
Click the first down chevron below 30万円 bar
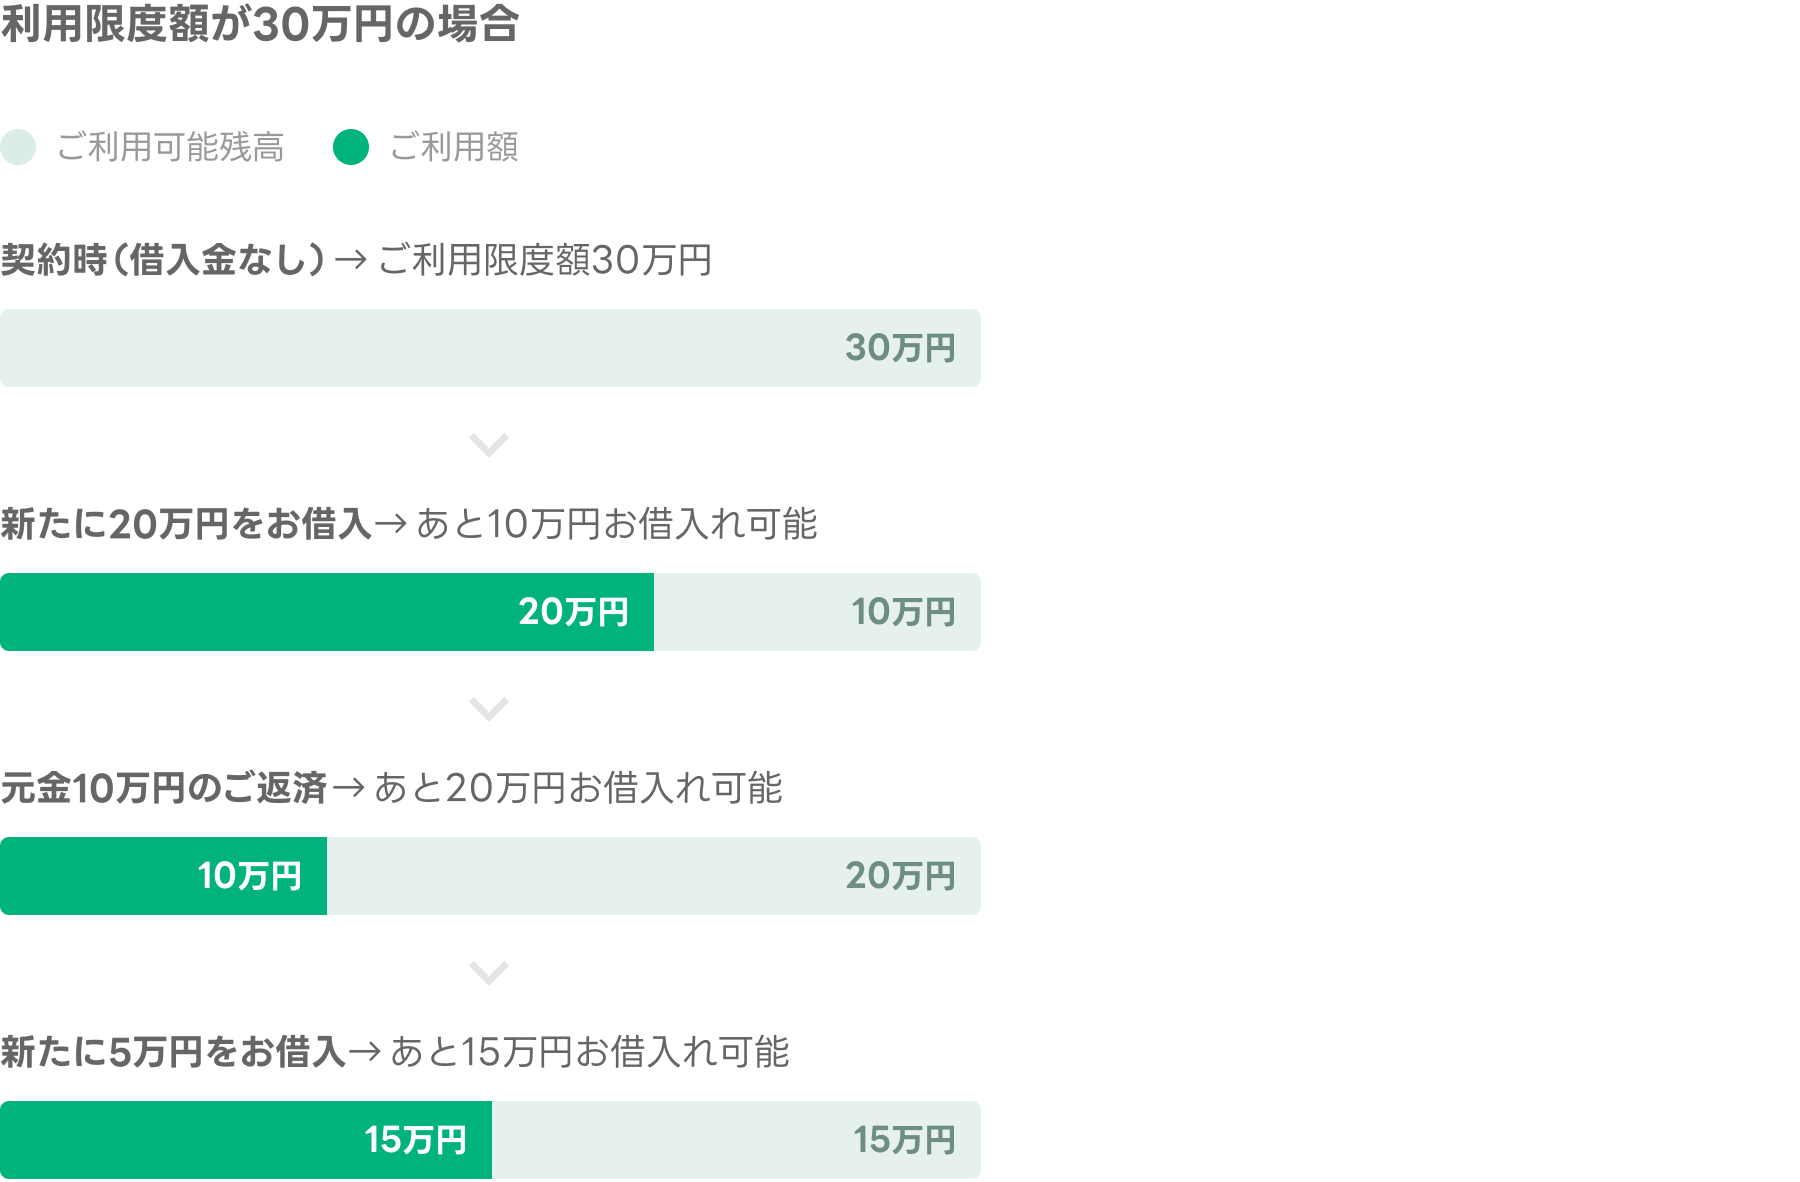(489, 444)
